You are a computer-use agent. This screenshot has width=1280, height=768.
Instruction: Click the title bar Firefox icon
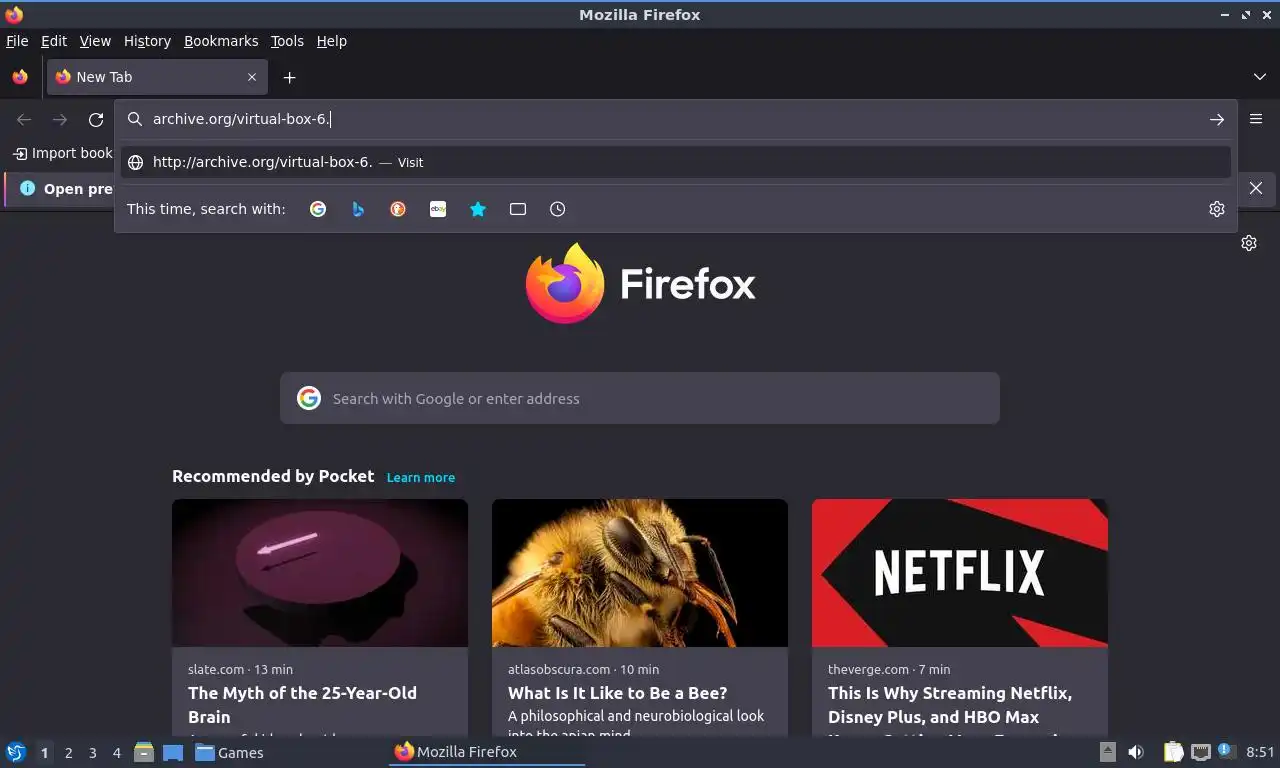click(x=14, y=15)
